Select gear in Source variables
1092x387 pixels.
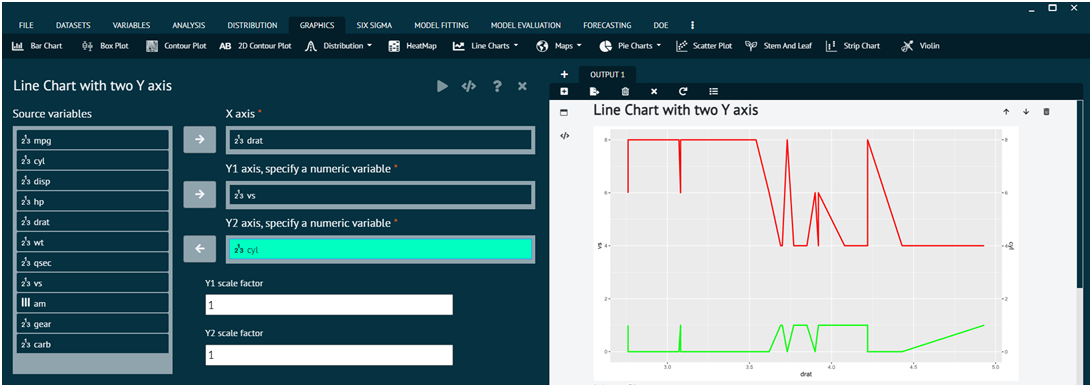click(93, 324)
